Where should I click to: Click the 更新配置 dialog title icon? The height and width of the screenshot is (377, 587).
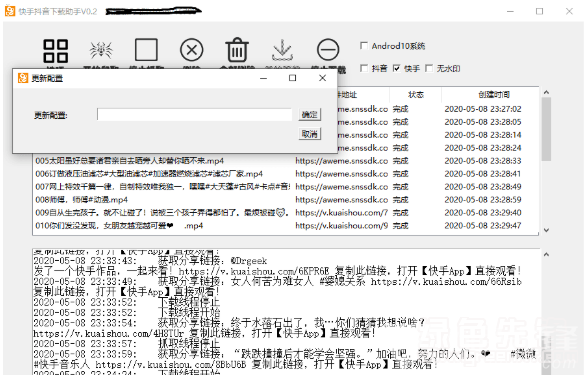23,78
